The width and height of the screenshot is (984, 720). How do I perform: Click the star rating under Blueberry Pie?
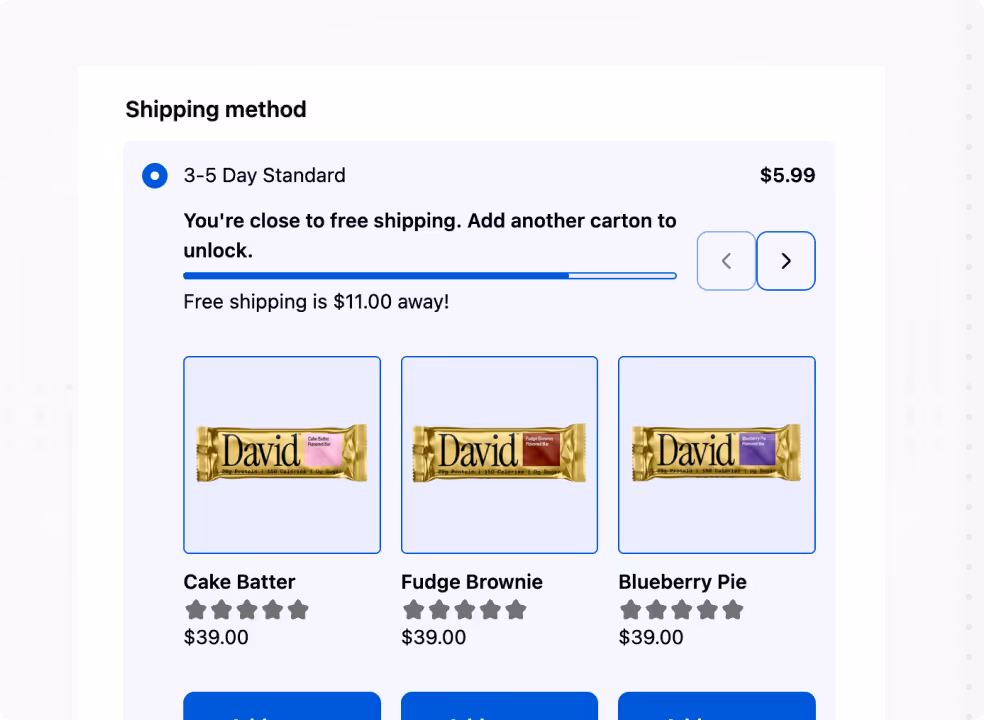pyautogui.click(x=682, y=609)
